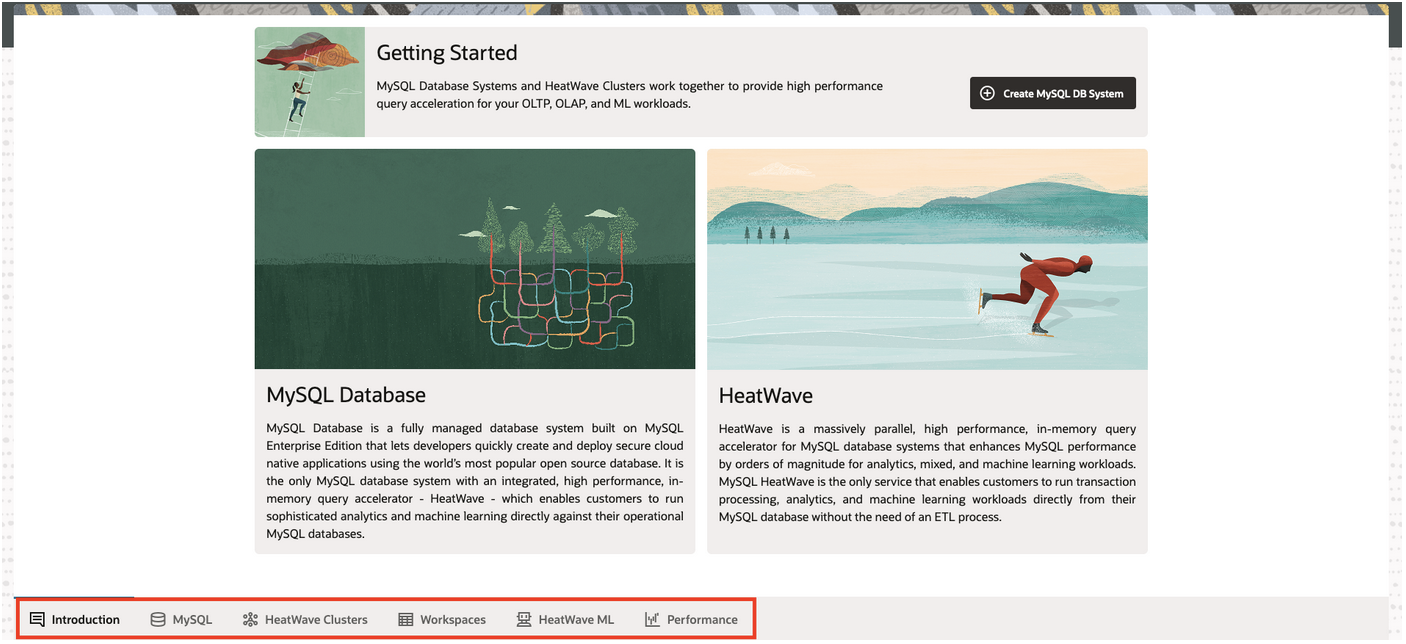Open the MySQL tab
1406x644 pixels.
click(x=181, y=619)
